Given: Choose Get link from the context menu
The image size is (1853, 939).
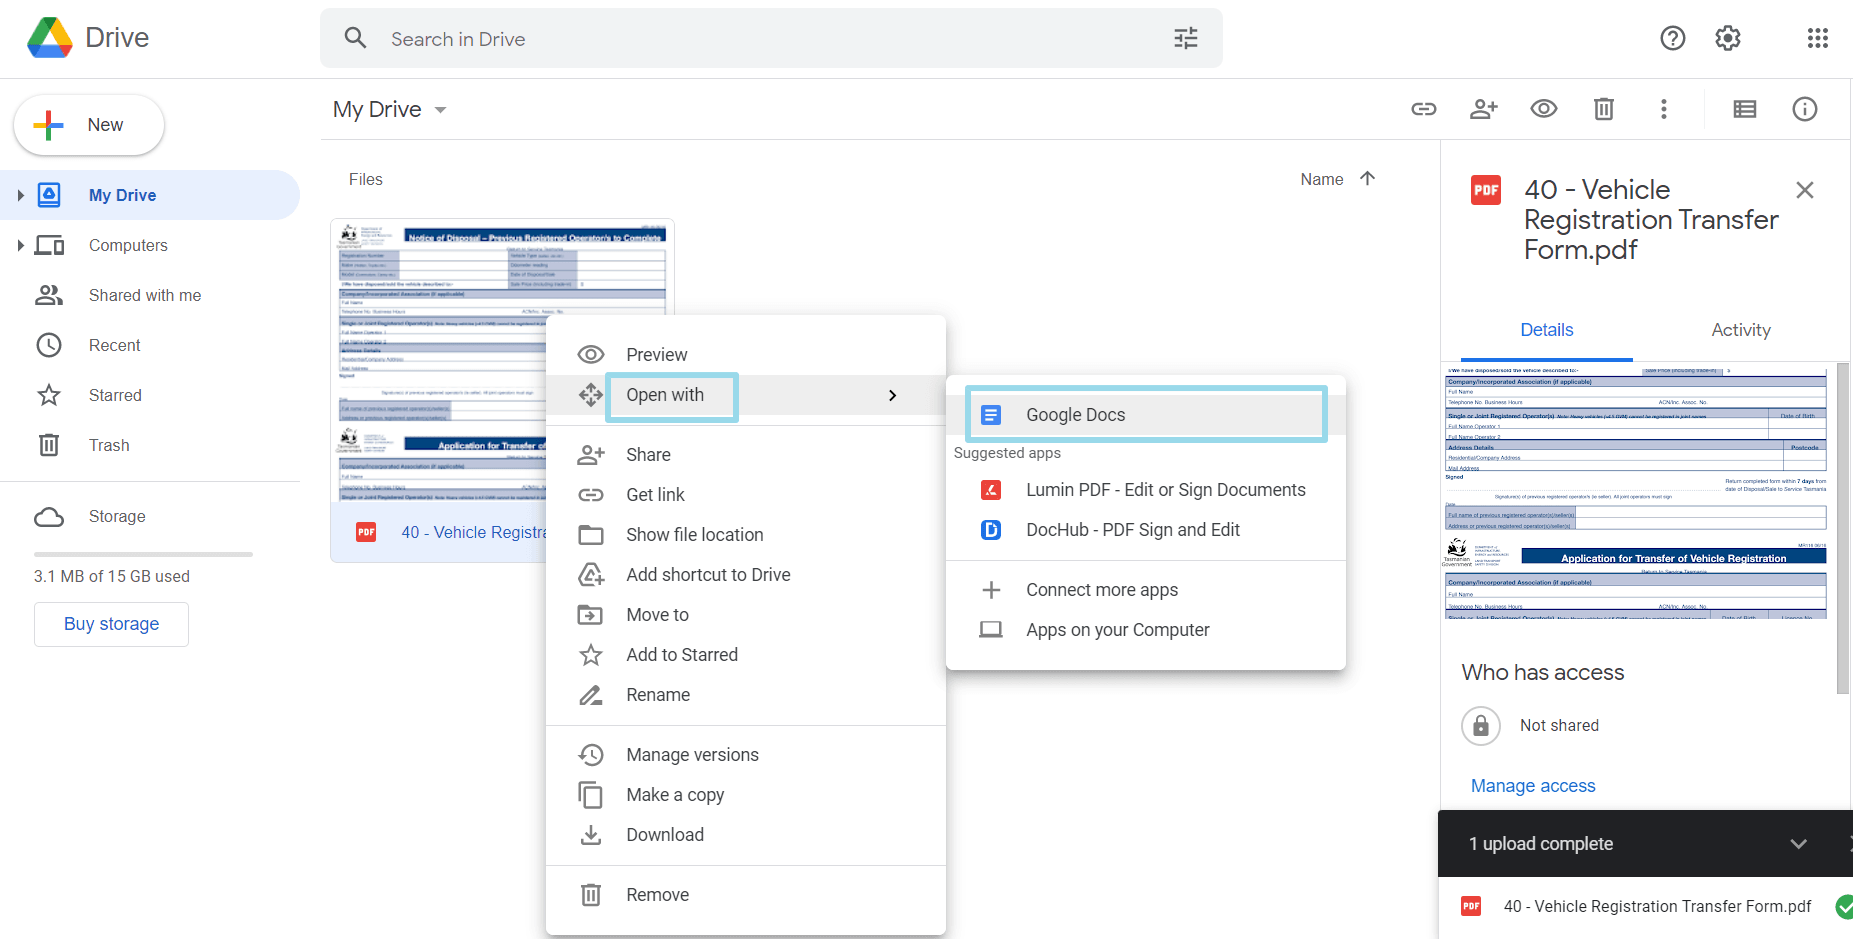Looking at the screenshot, I should pos(746,495).
